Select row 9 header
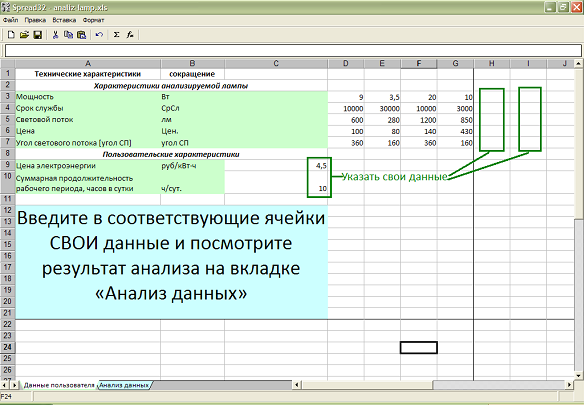 click(x=7, y=165)
